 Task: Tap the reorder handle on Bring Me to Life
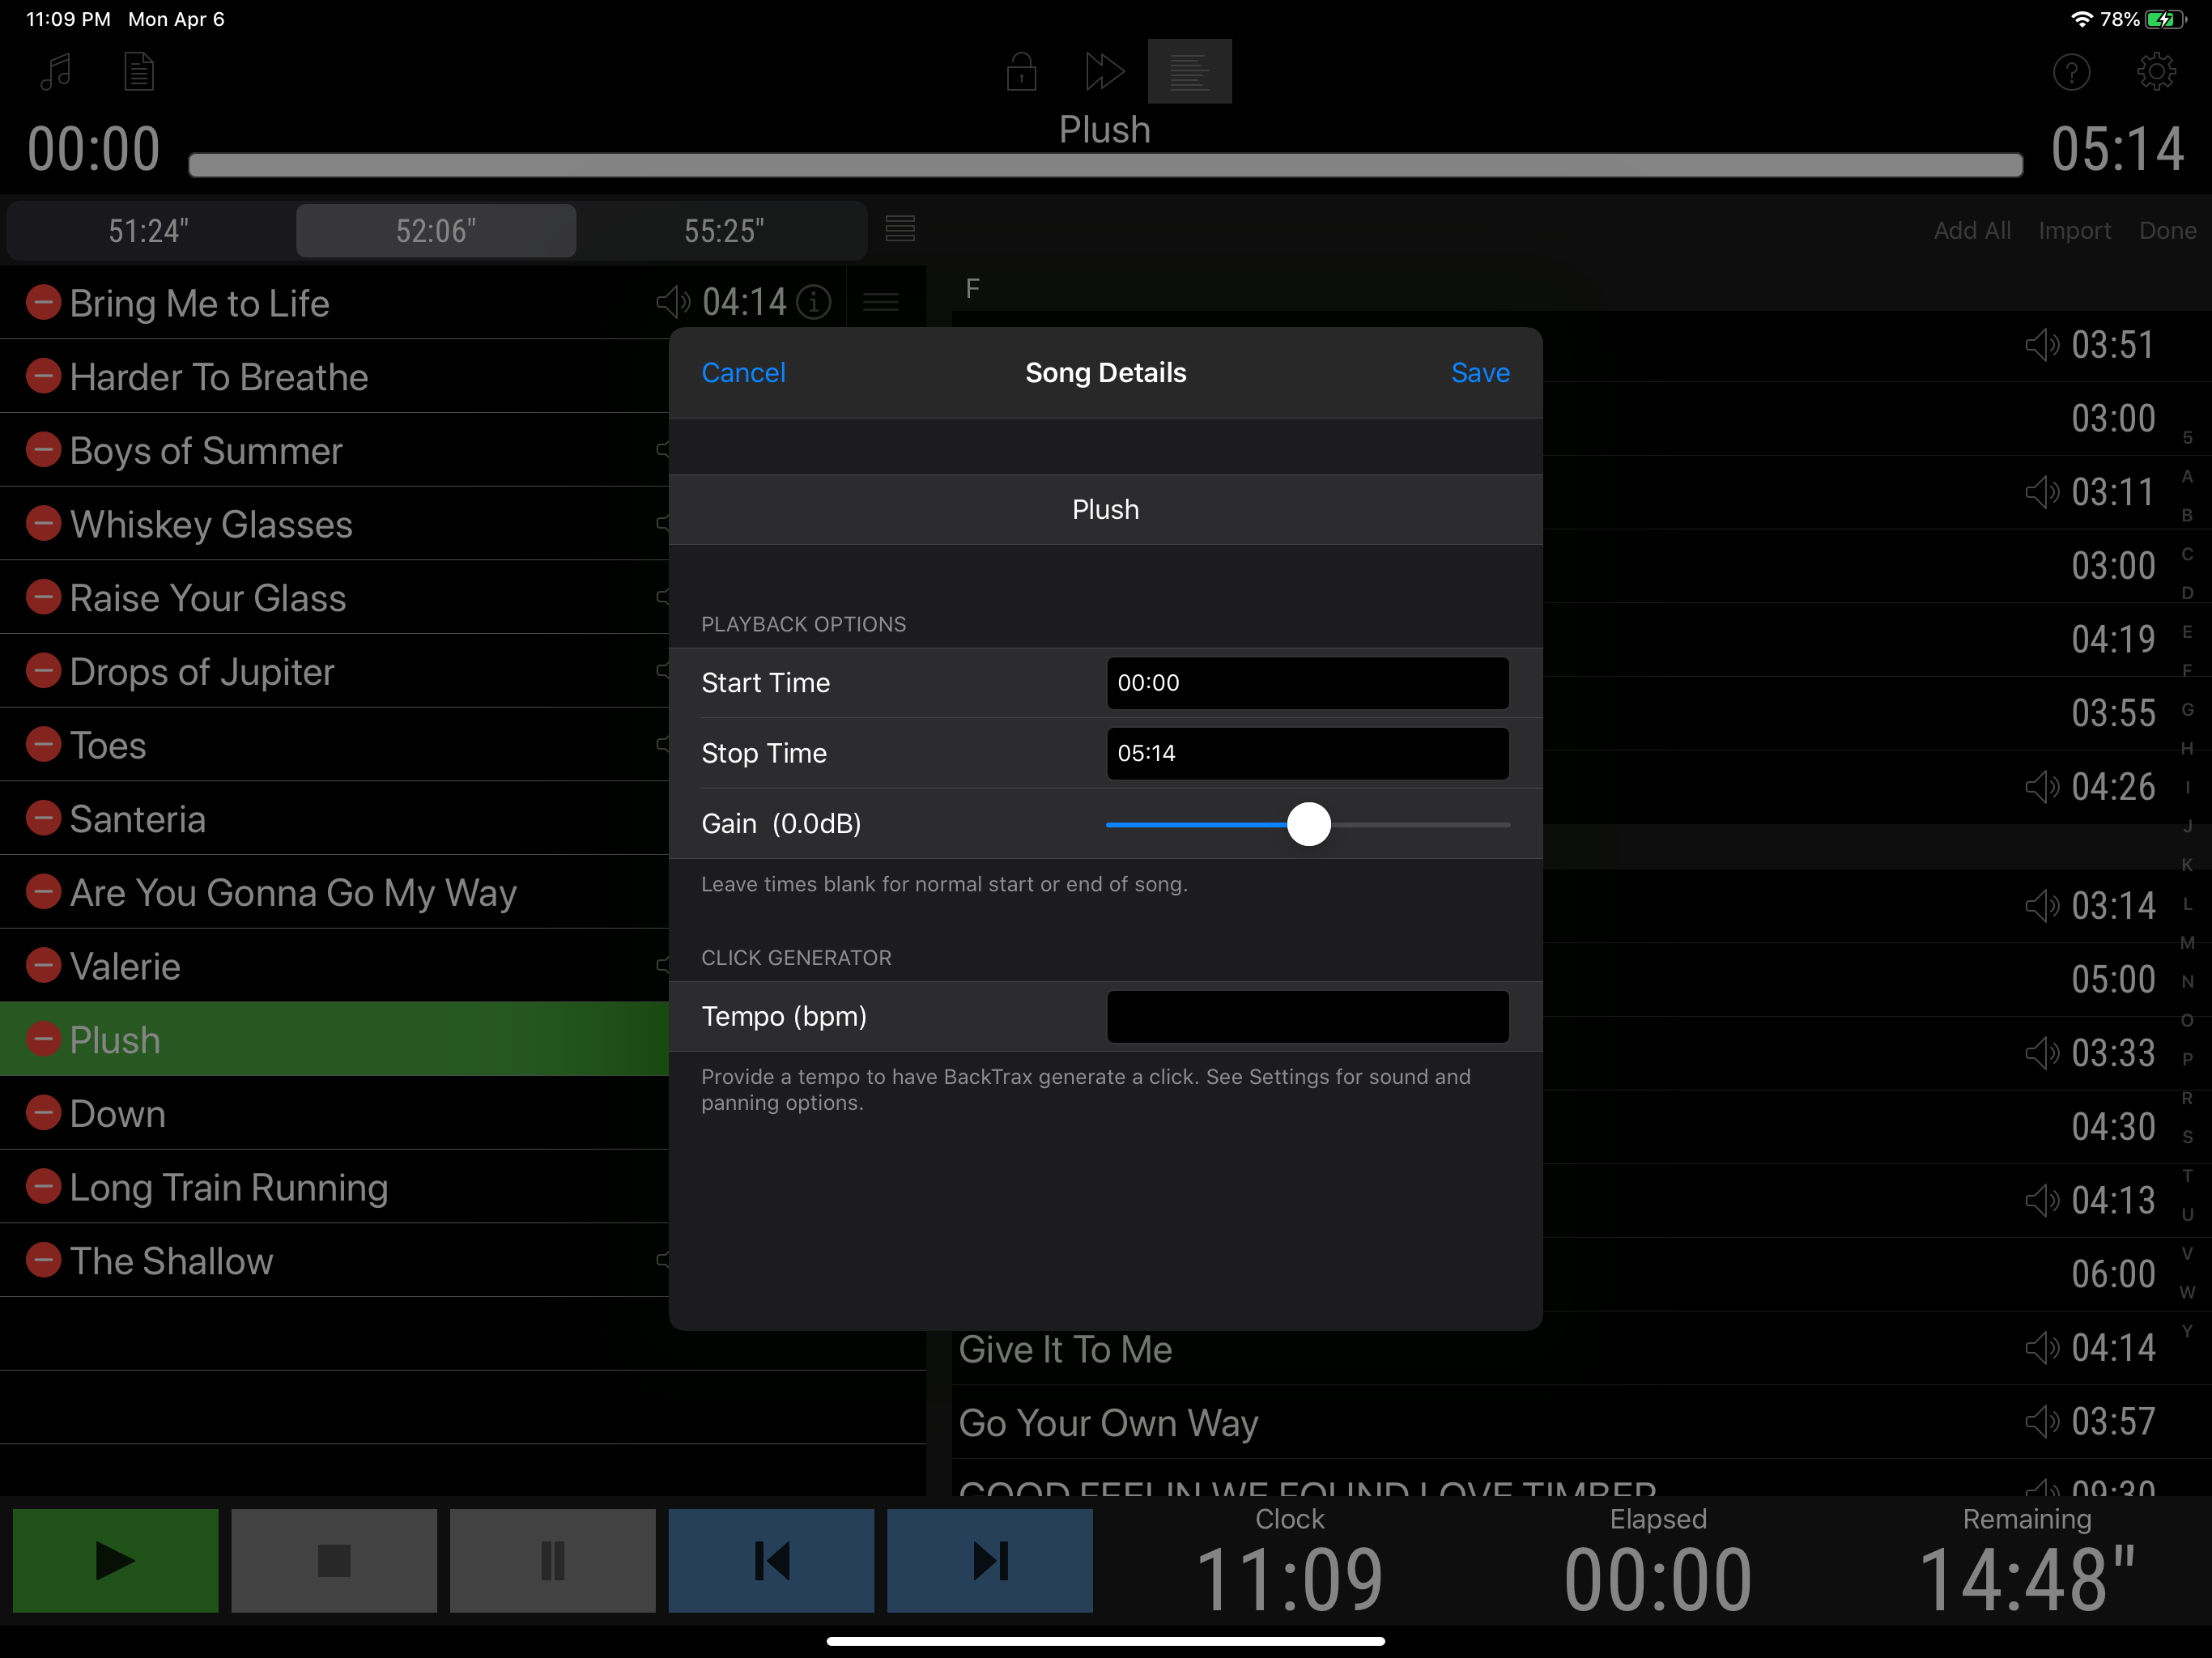pos(881,302)
